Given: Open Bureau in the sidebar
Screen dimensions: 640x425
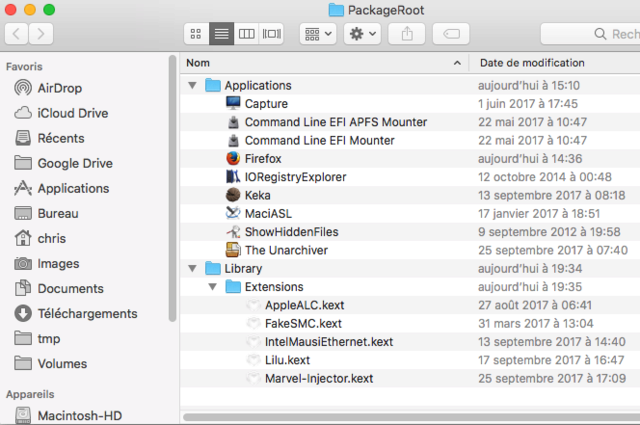Looking at the screenshot, I should 46,214.
